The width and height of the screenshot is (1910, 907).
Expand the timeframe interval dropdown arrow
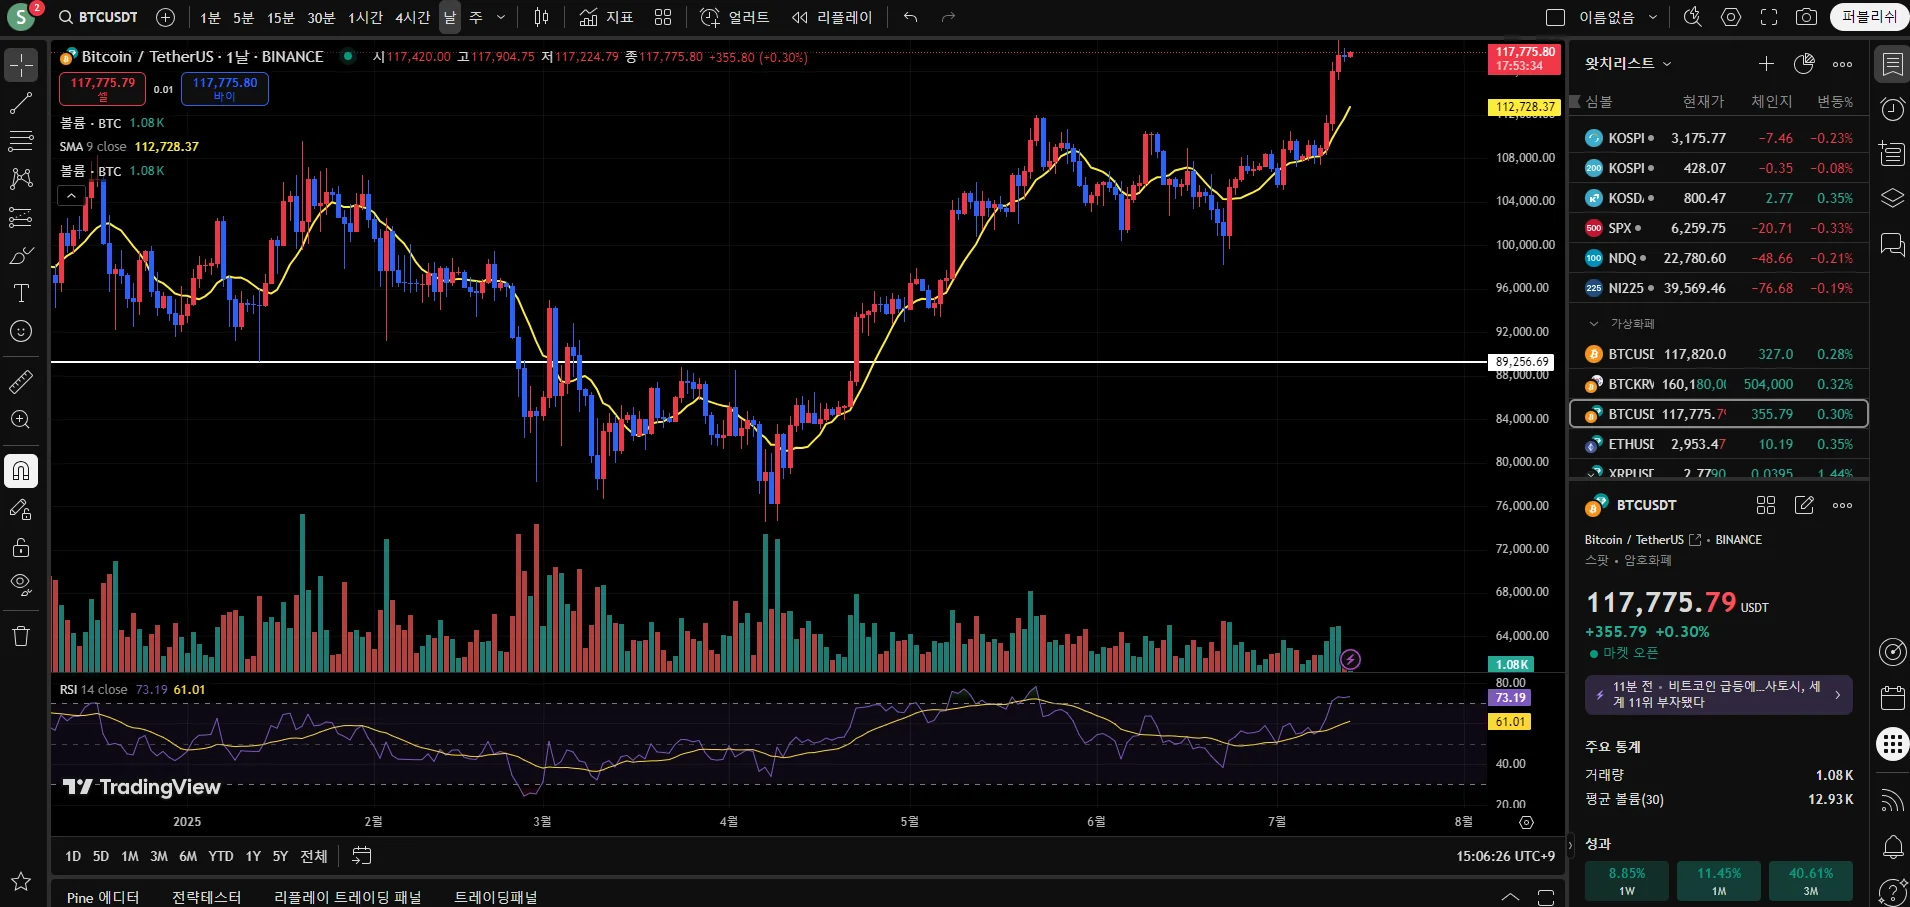tap(501, 17)
